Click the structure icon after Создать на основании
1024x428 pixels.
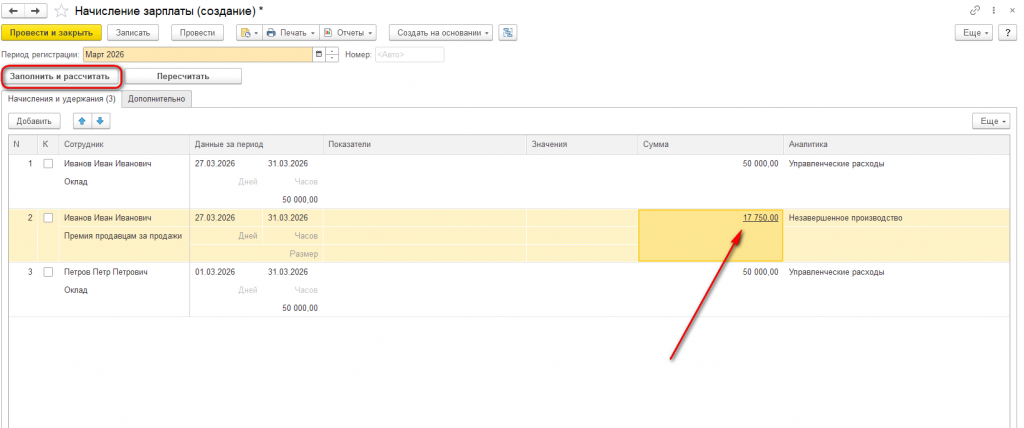508,33
